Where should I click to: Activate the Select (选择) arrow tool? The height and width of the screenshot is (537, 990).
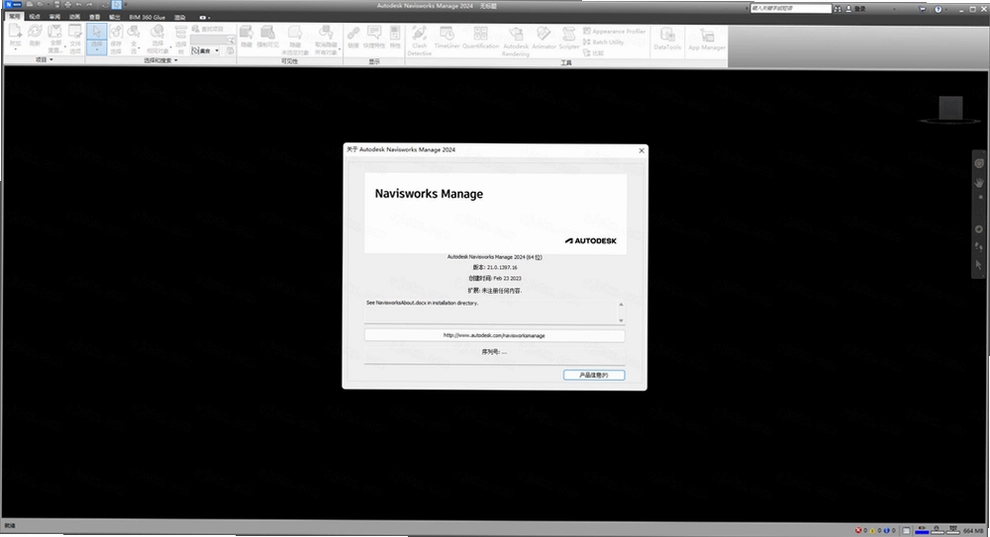tap(97, 37)
